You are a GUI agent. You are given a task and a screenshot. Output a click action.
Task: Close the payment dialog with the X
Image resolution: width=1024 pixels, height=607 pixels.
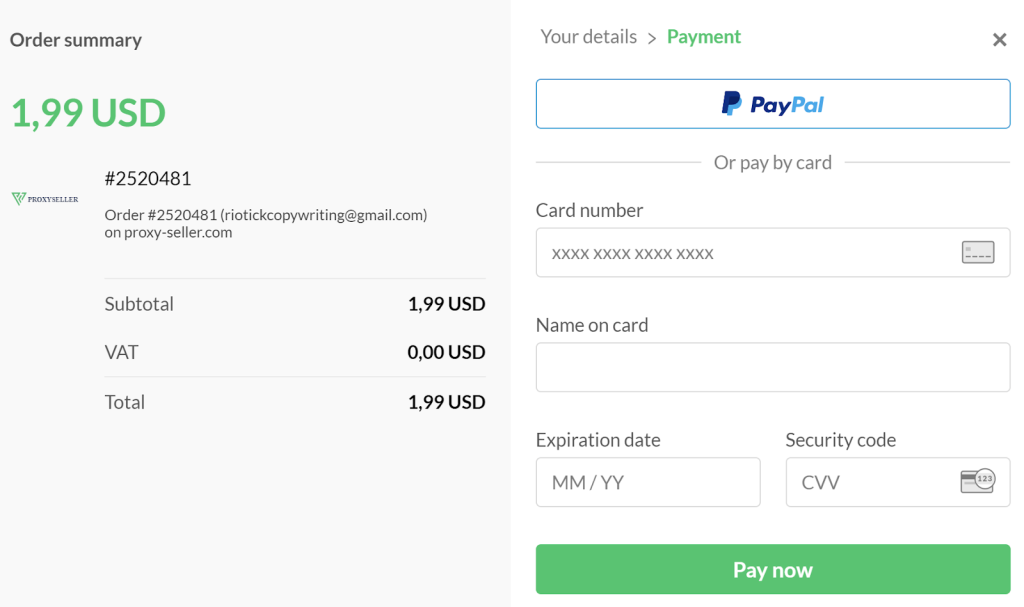999,40
